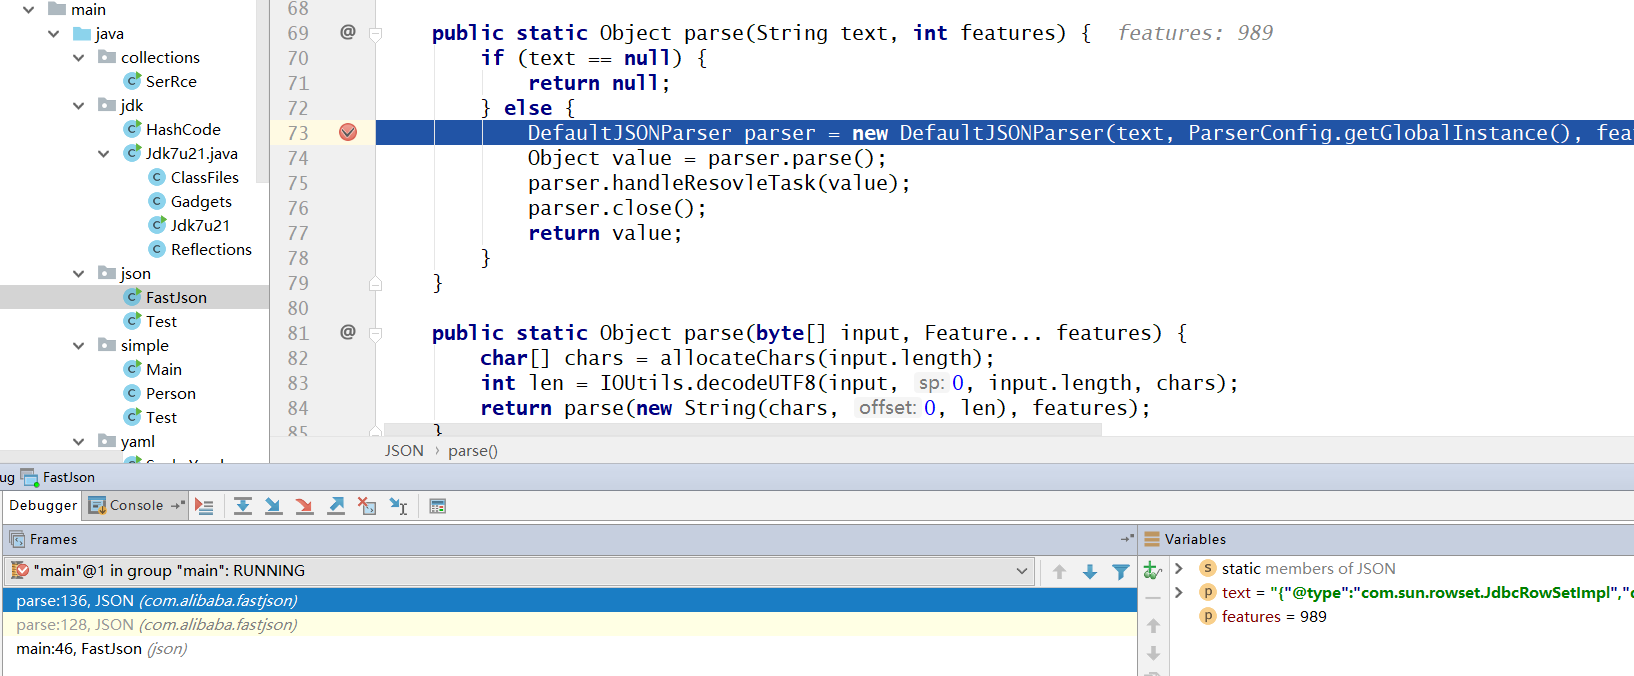The image size is (1634, 676).
Task: Click the Run to Cursor icon
Action: pos(398,506)
